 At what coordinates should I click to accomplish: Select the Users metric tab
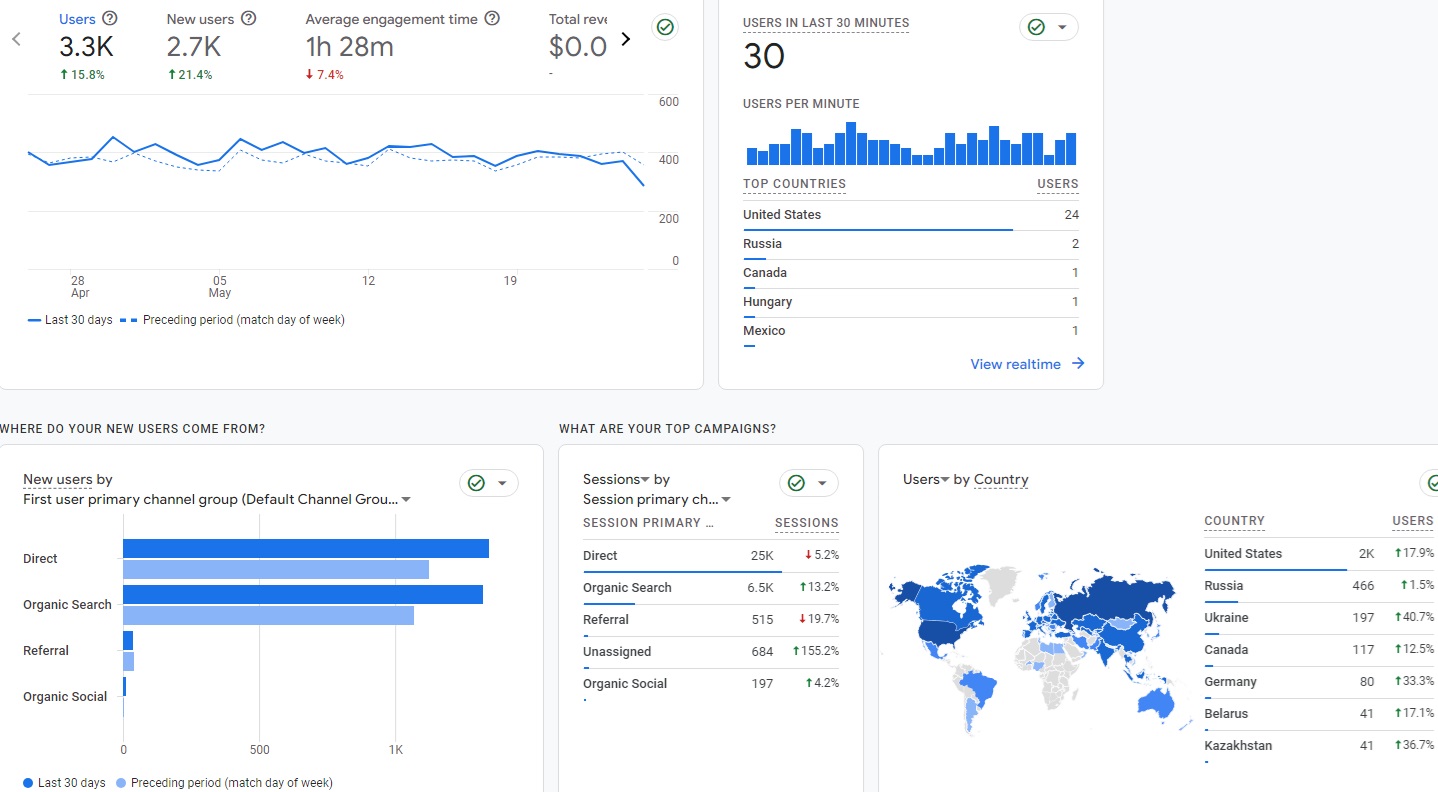86,45
